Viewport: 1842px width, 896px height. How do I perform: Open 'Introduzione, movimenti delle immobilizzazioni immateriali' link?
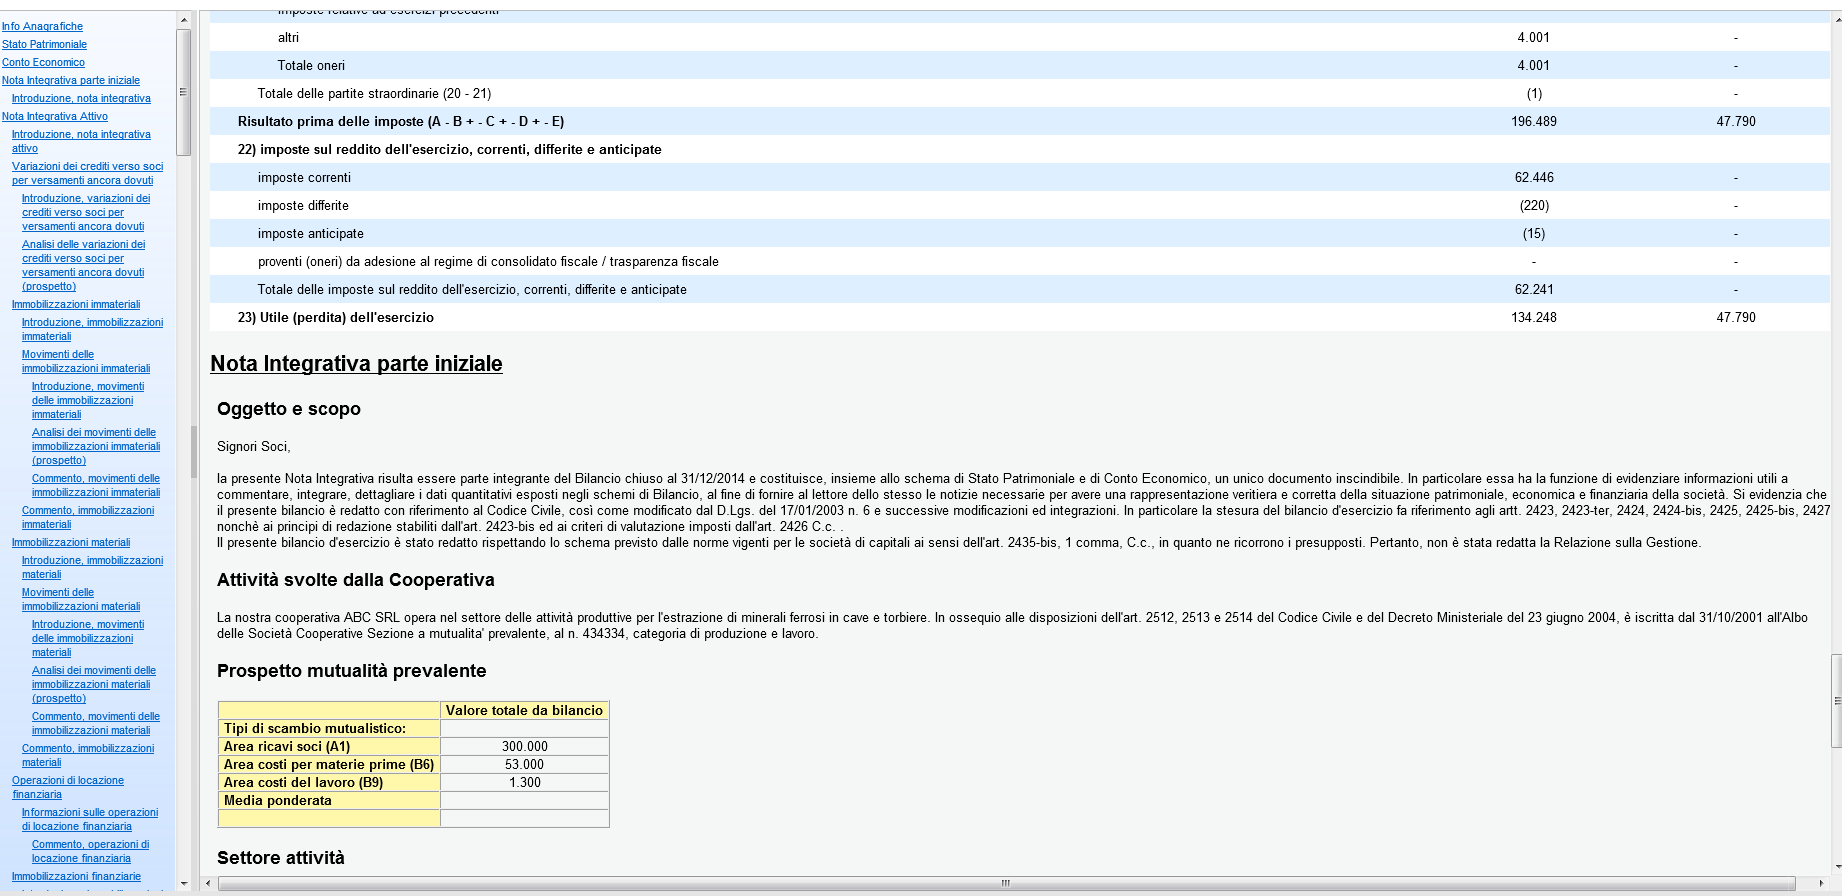88,400
